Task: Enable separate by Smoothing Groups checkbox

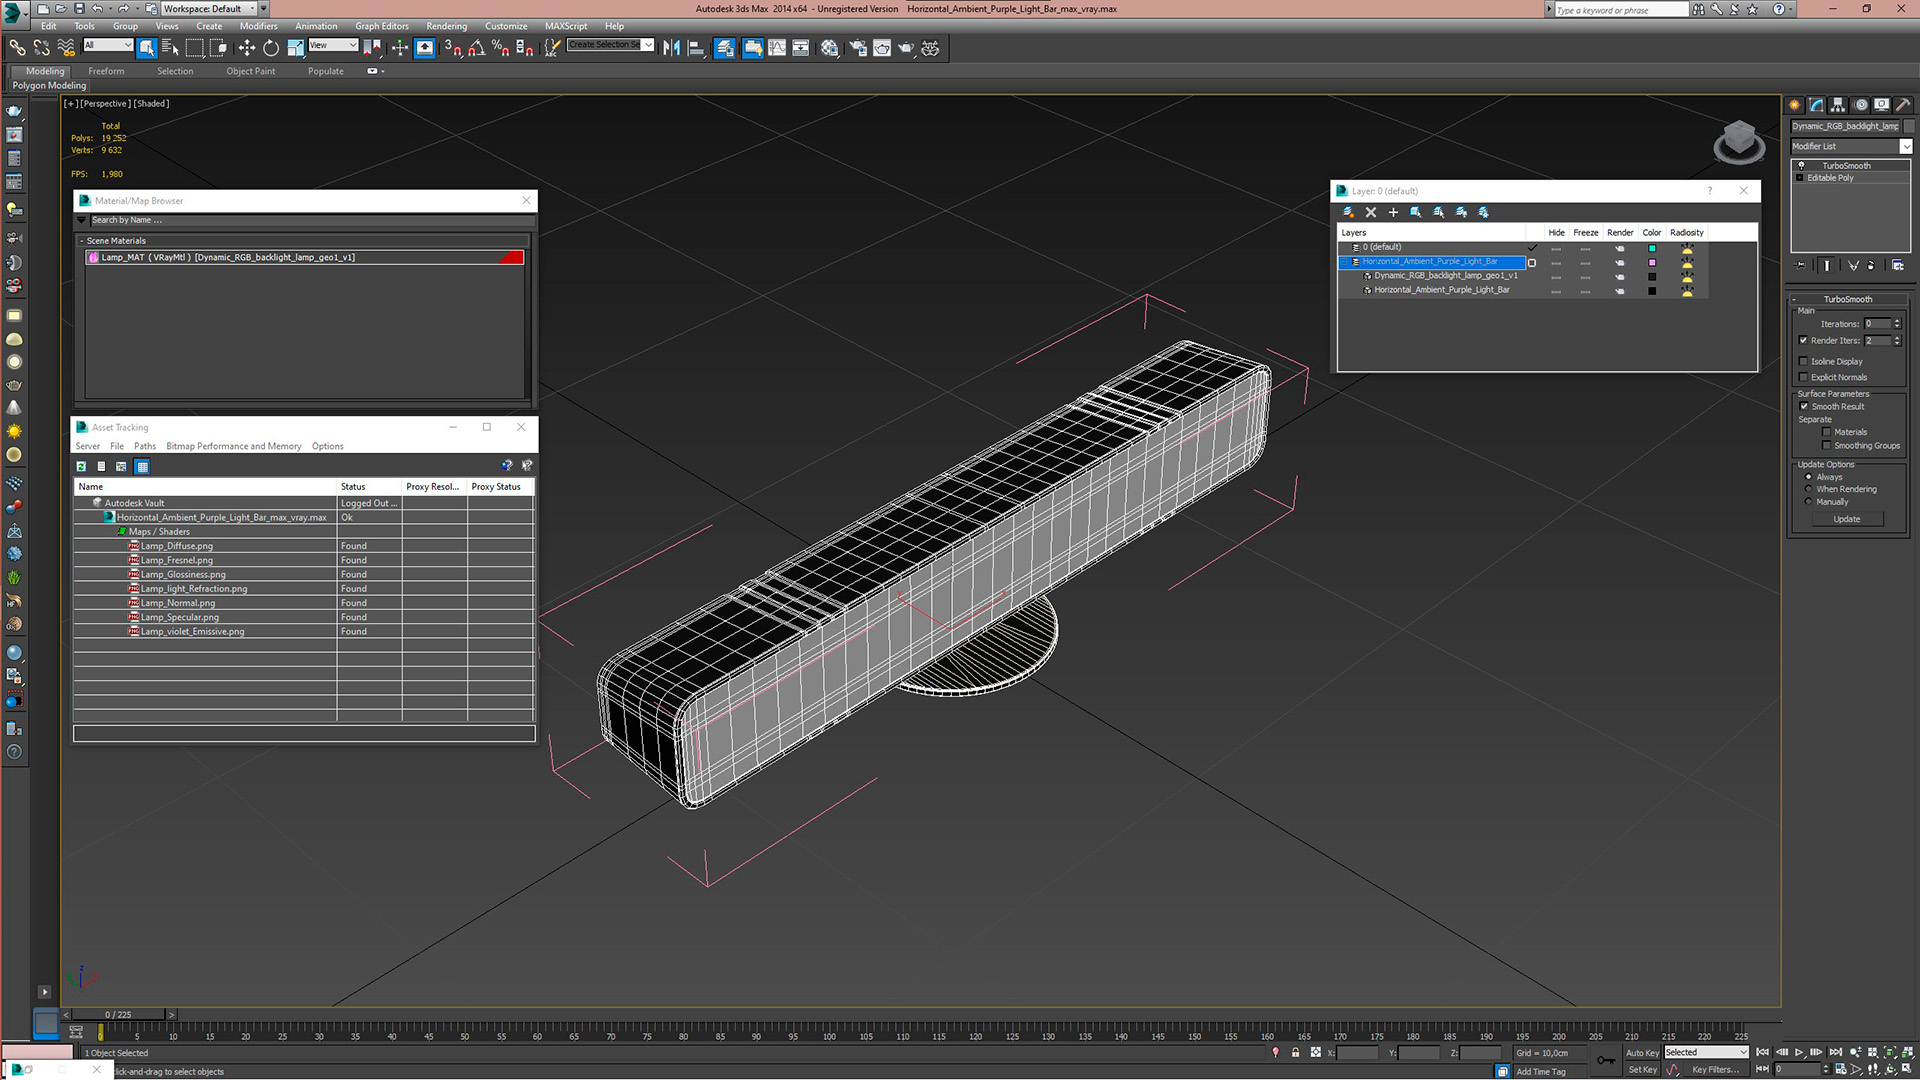Action: pyautogui.click(x=1827, y=445)
